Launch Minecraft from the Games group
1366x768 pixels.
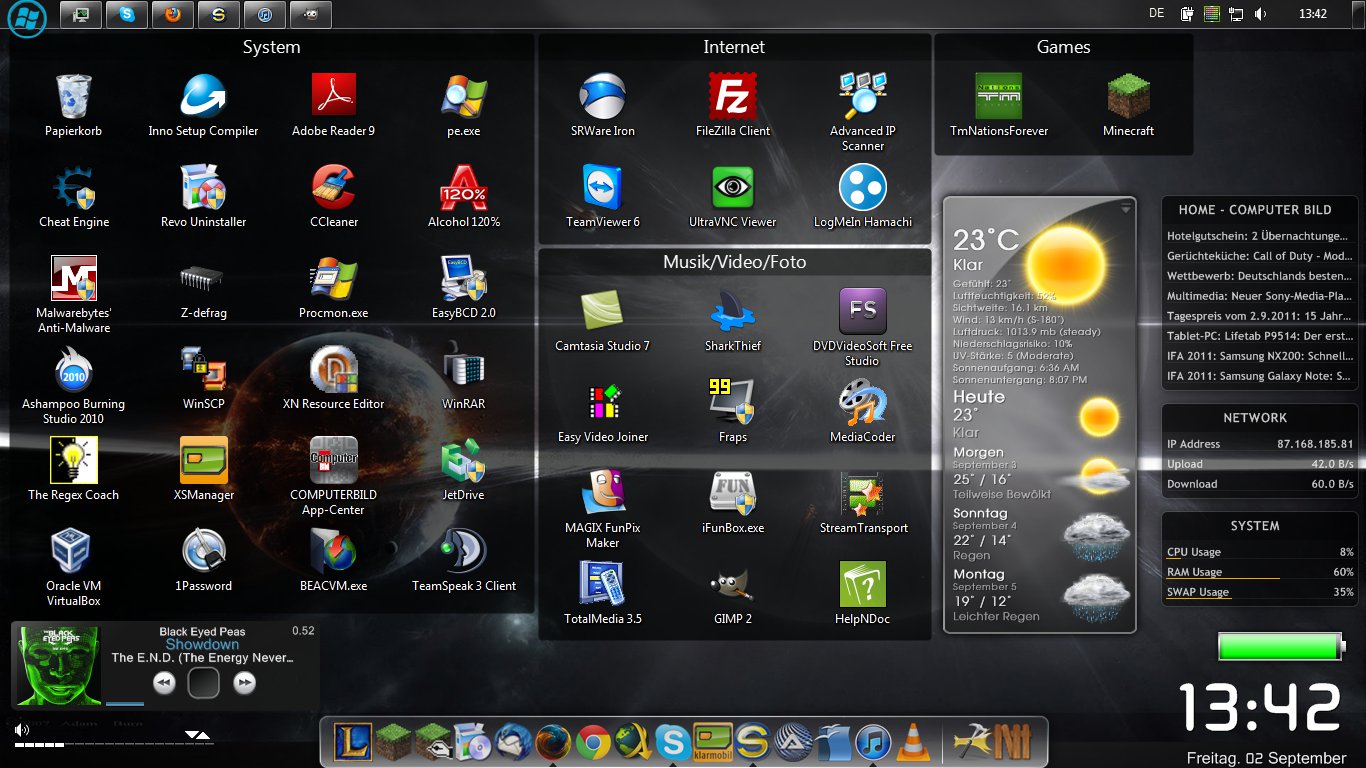[1128, 97]
